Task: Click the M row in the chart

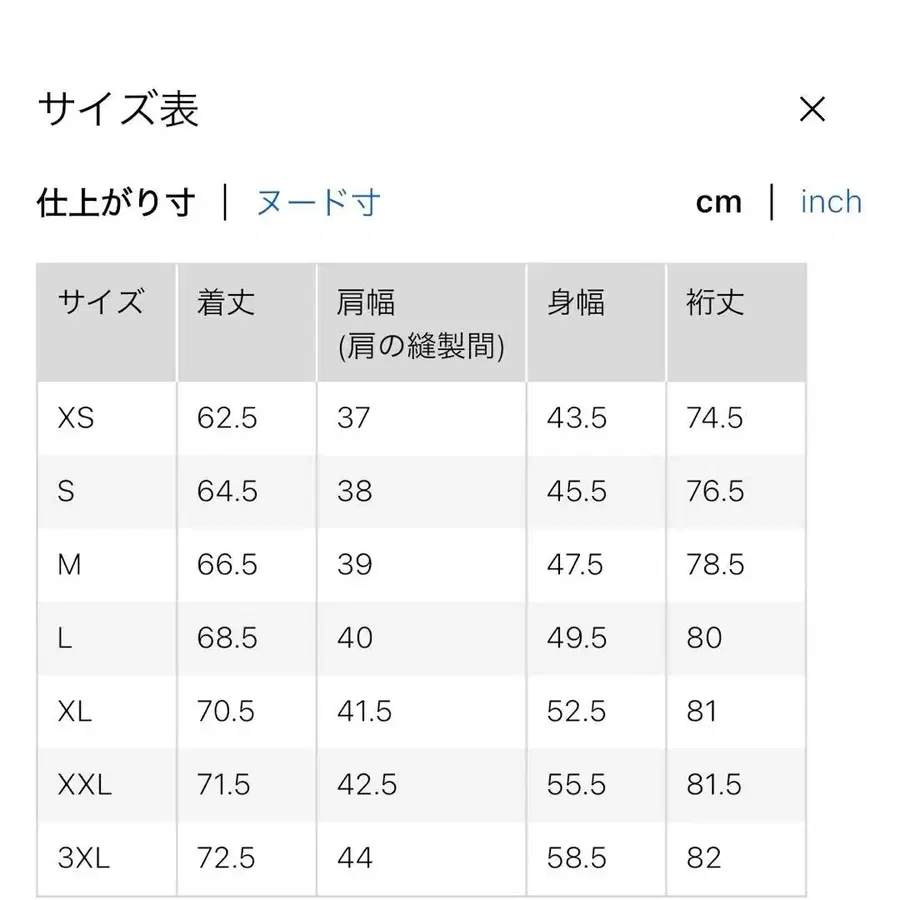Action: point(69,564)
